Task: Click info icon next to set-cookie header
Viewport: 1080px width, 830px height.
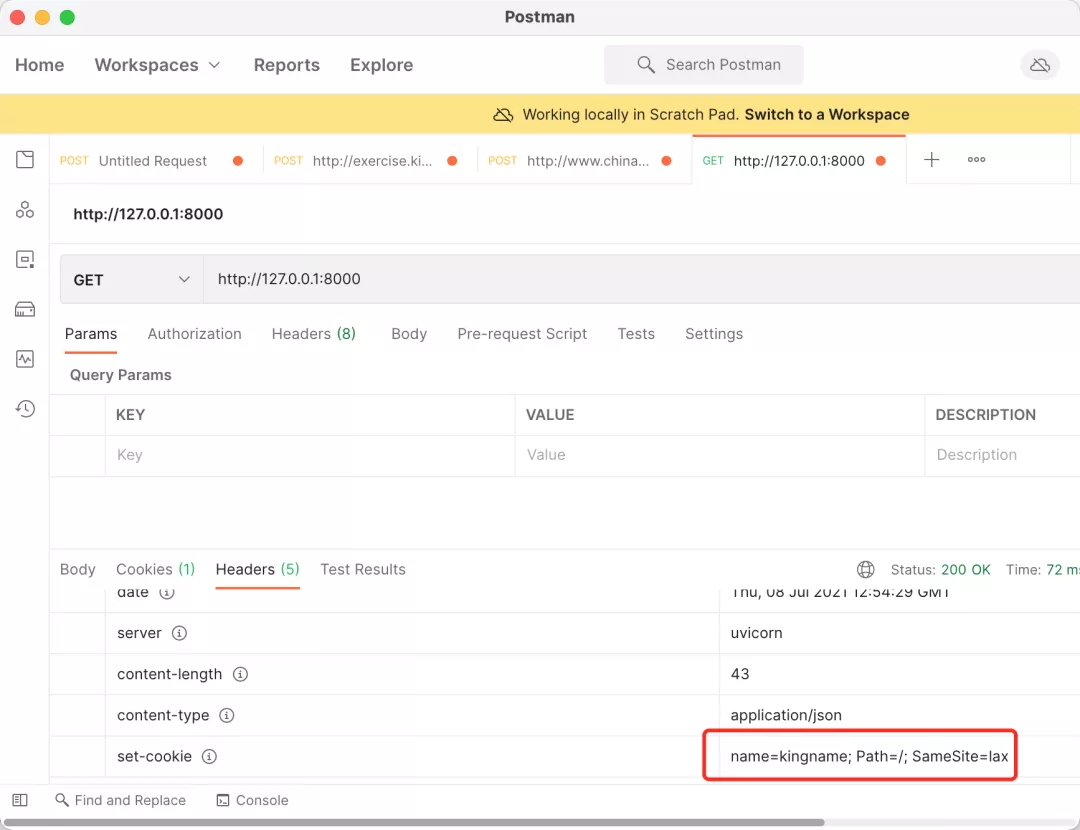Action: coord(209,757)
